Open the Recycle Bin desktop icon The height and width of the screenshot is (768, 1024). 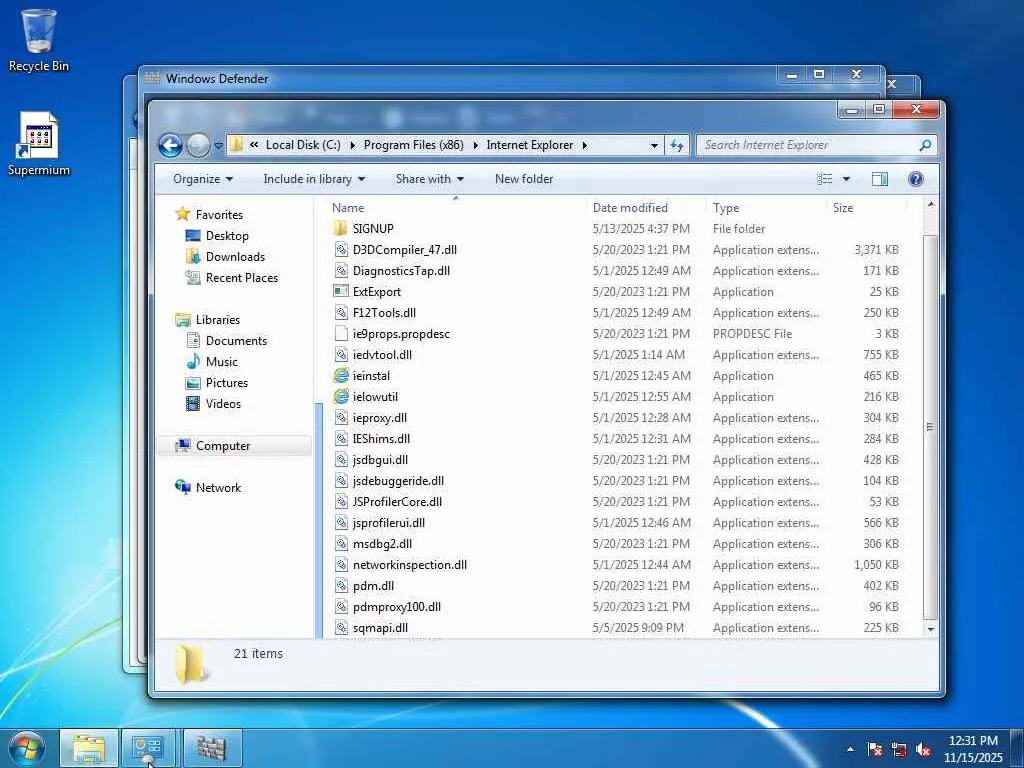pos(39,40)
